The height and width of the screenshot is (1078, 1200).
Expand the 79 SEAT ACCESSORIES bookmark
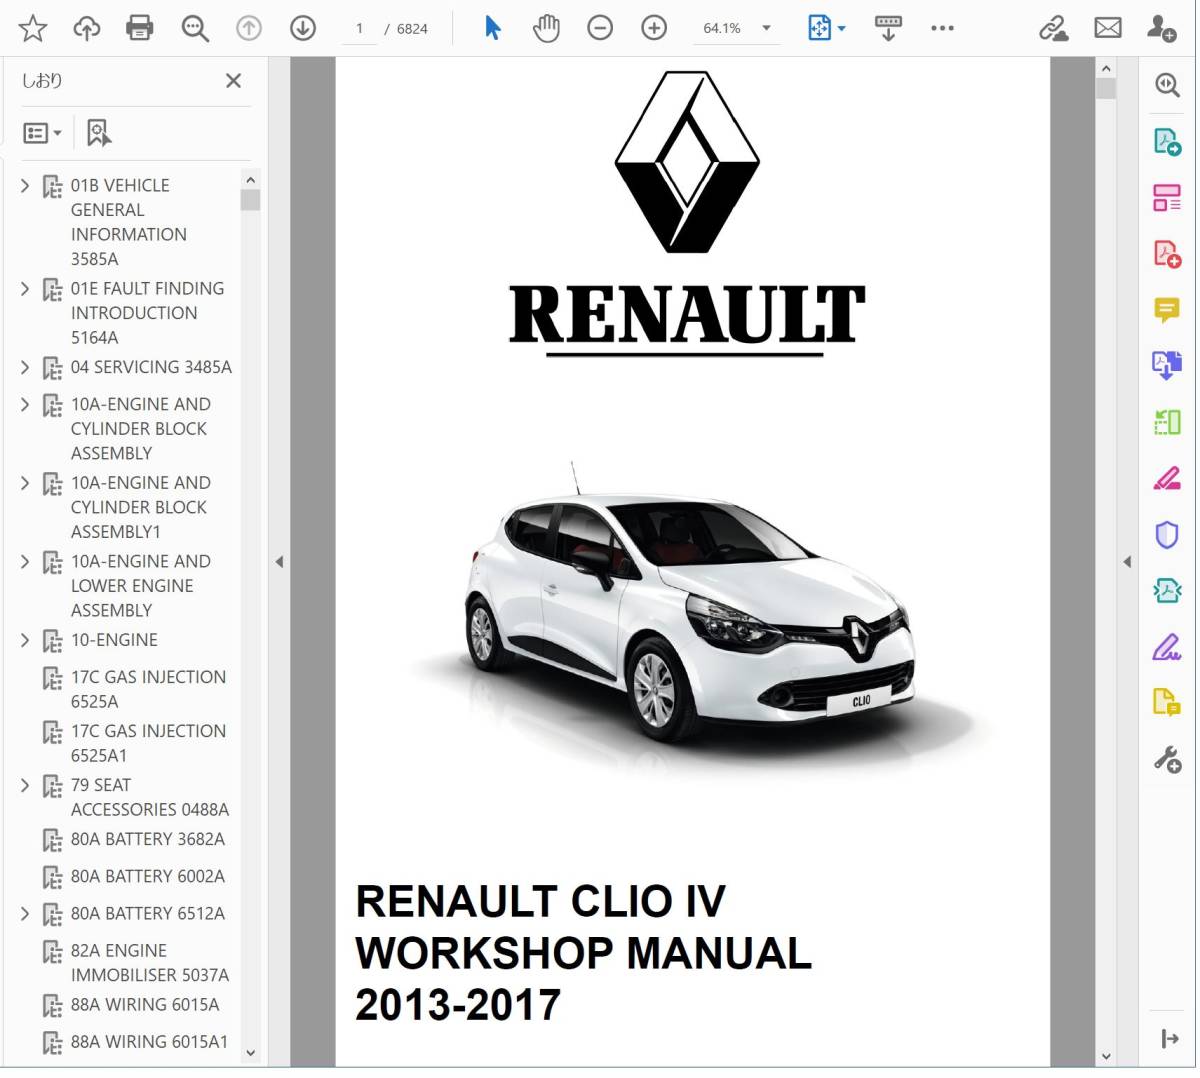25,786
